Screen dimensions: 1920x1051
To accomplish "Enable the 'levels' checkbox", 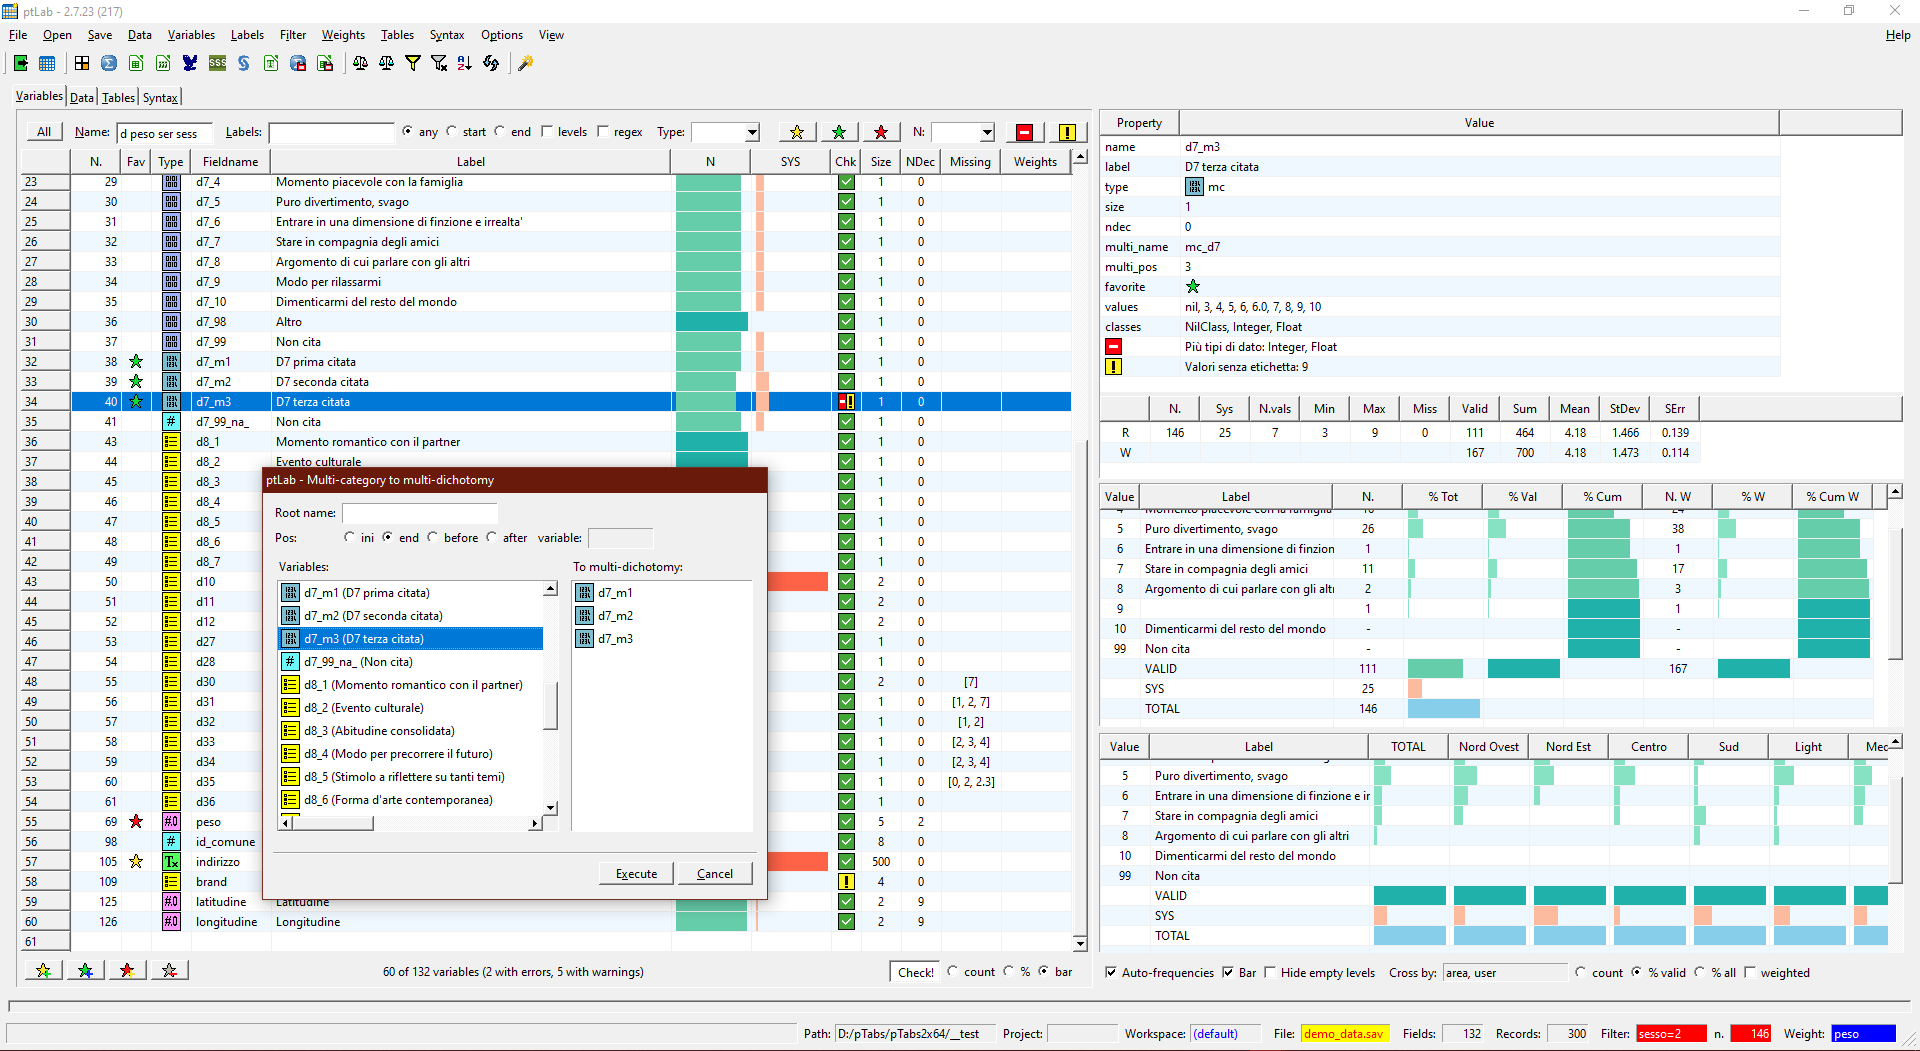I will [x=547, y=131].
